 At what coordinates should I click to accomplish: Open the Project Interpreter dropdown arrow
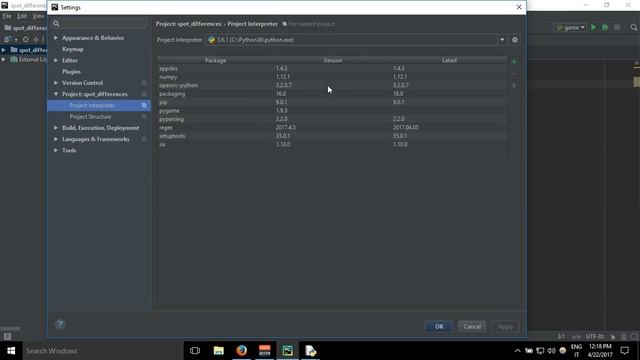pyautogui.click(x=502, y=40)
